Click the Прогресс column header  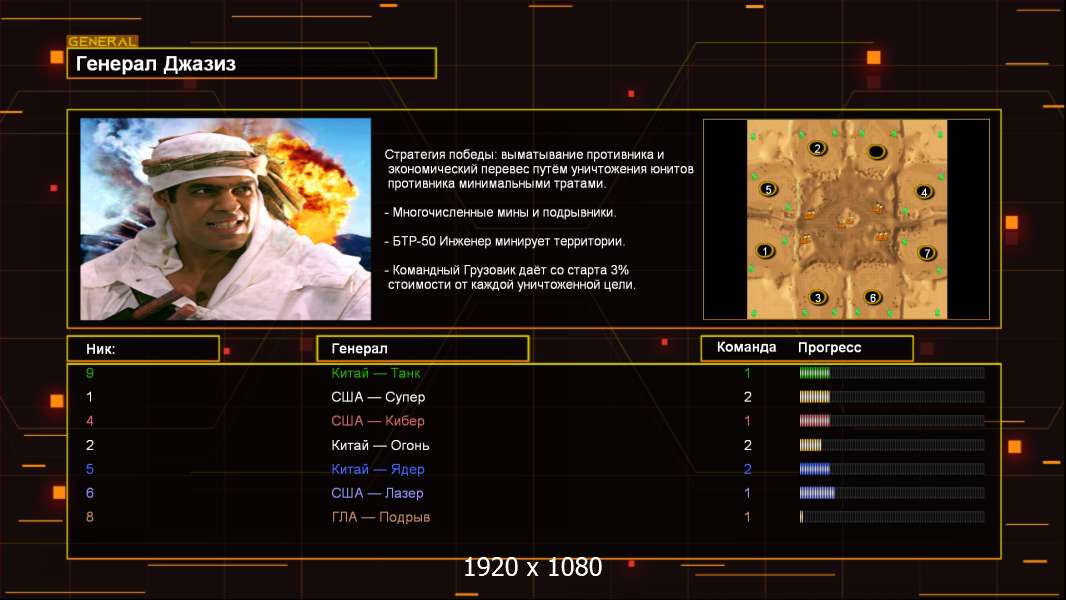tap(829, 347)
